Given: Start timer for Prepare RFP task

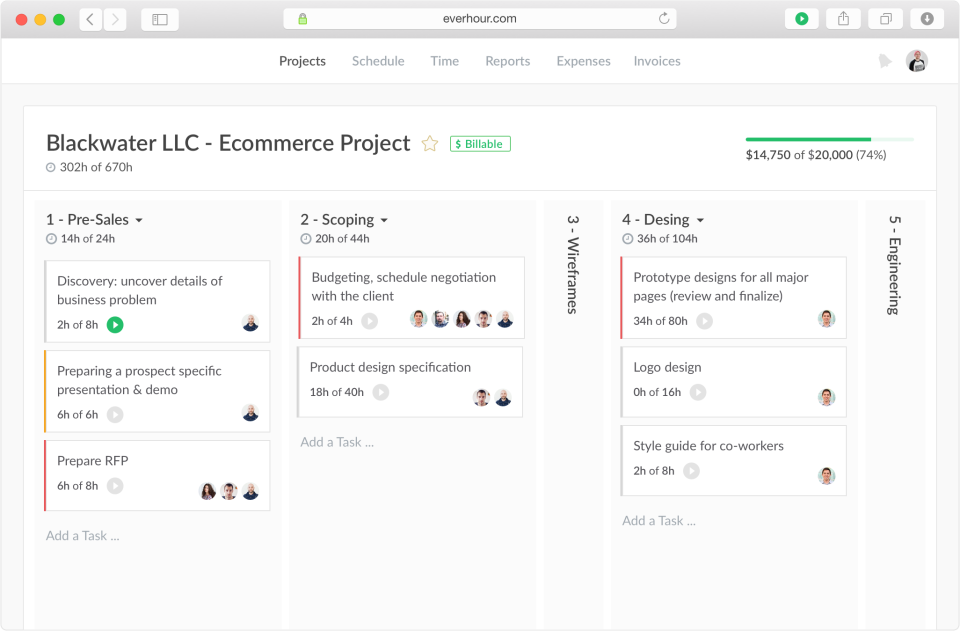Looking at the screenshot, I should click(x=115, y=486).
